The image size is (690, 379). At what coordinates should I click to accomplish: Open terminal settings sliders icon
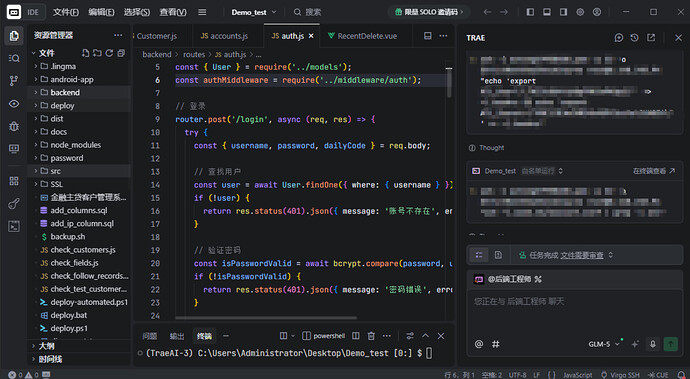pos(410,336)
